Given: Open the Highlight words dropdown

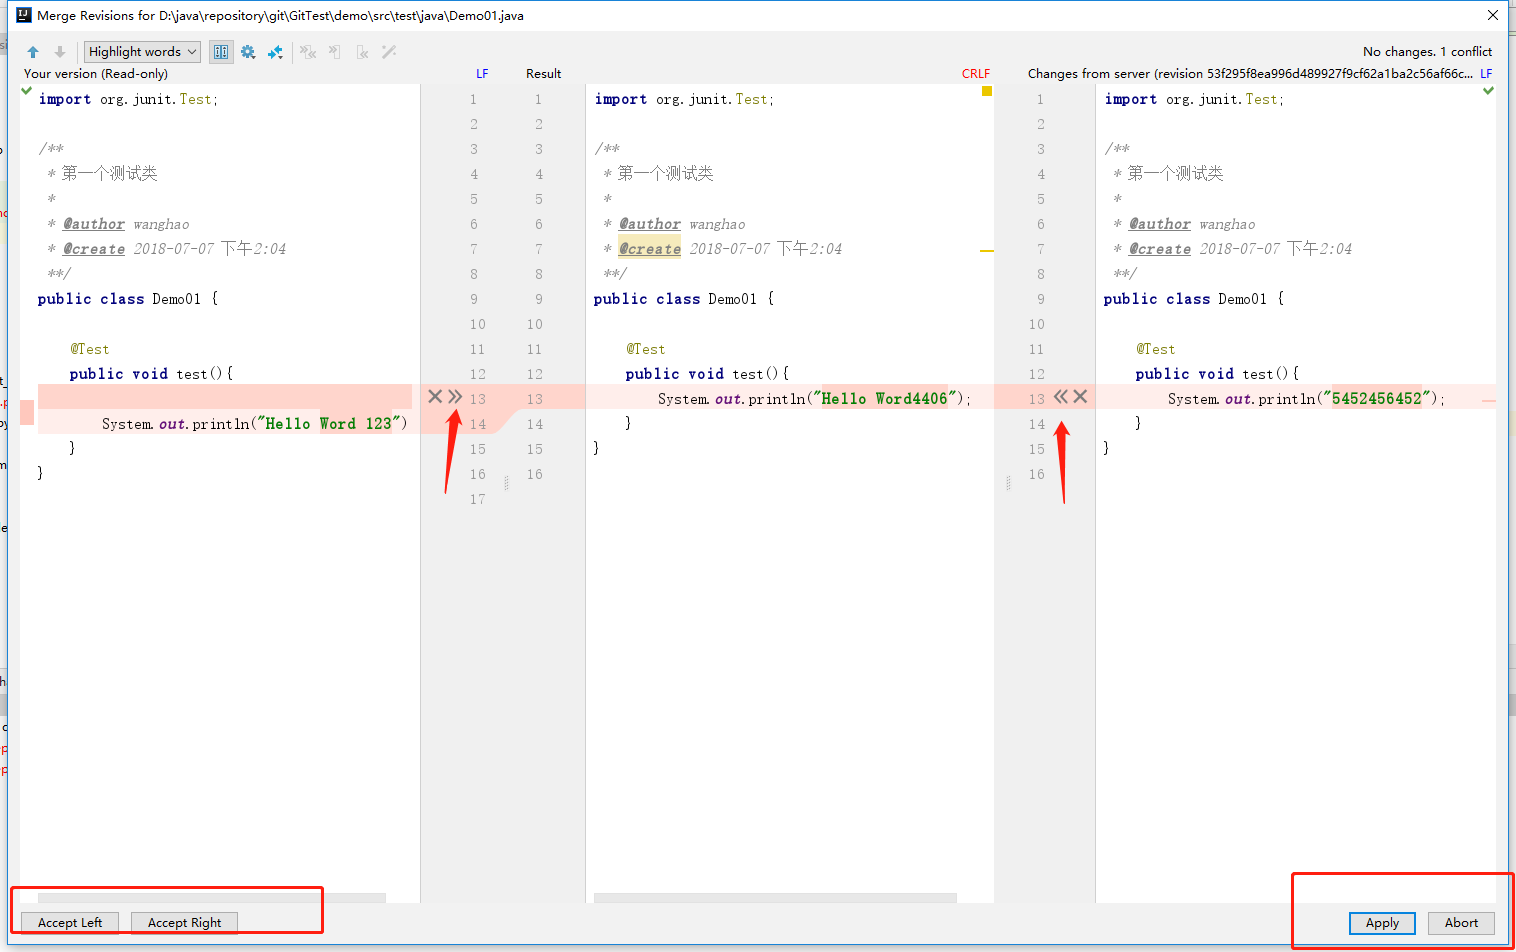Looking at the screenshot, I should tap(142, 52).
